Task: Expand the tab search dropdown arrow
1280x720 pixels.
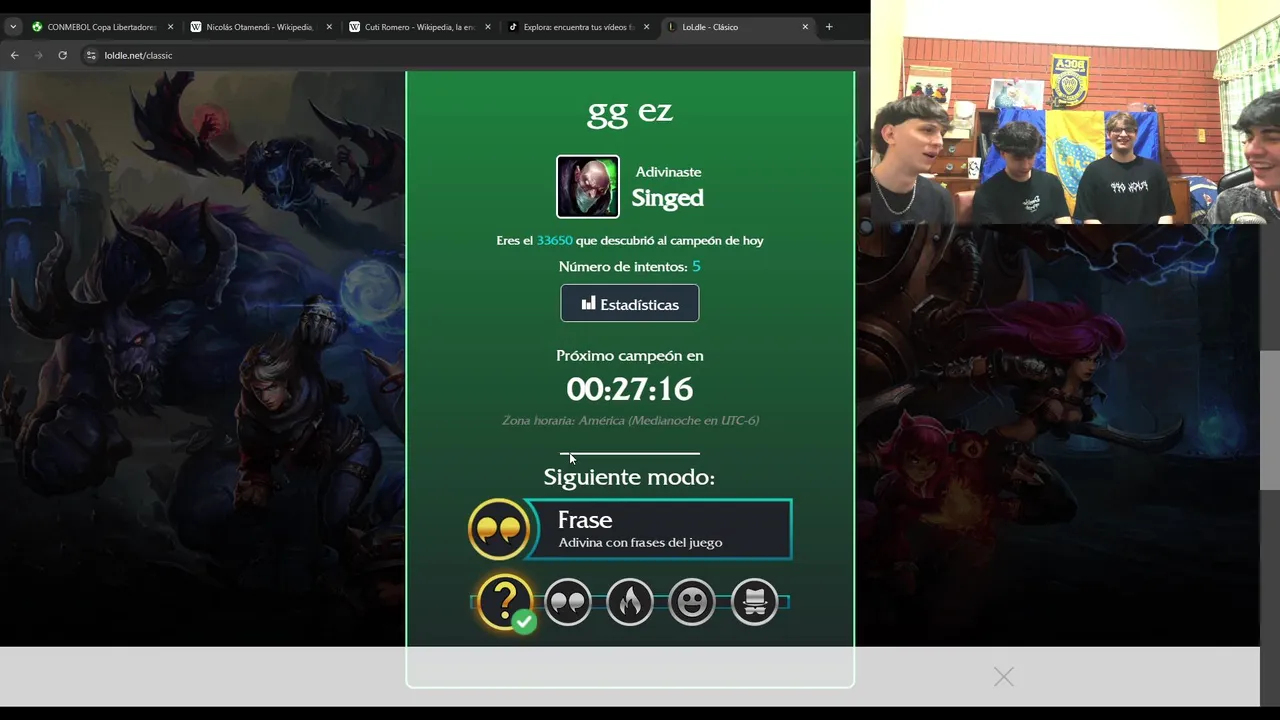Action: (x=12, y=27)
